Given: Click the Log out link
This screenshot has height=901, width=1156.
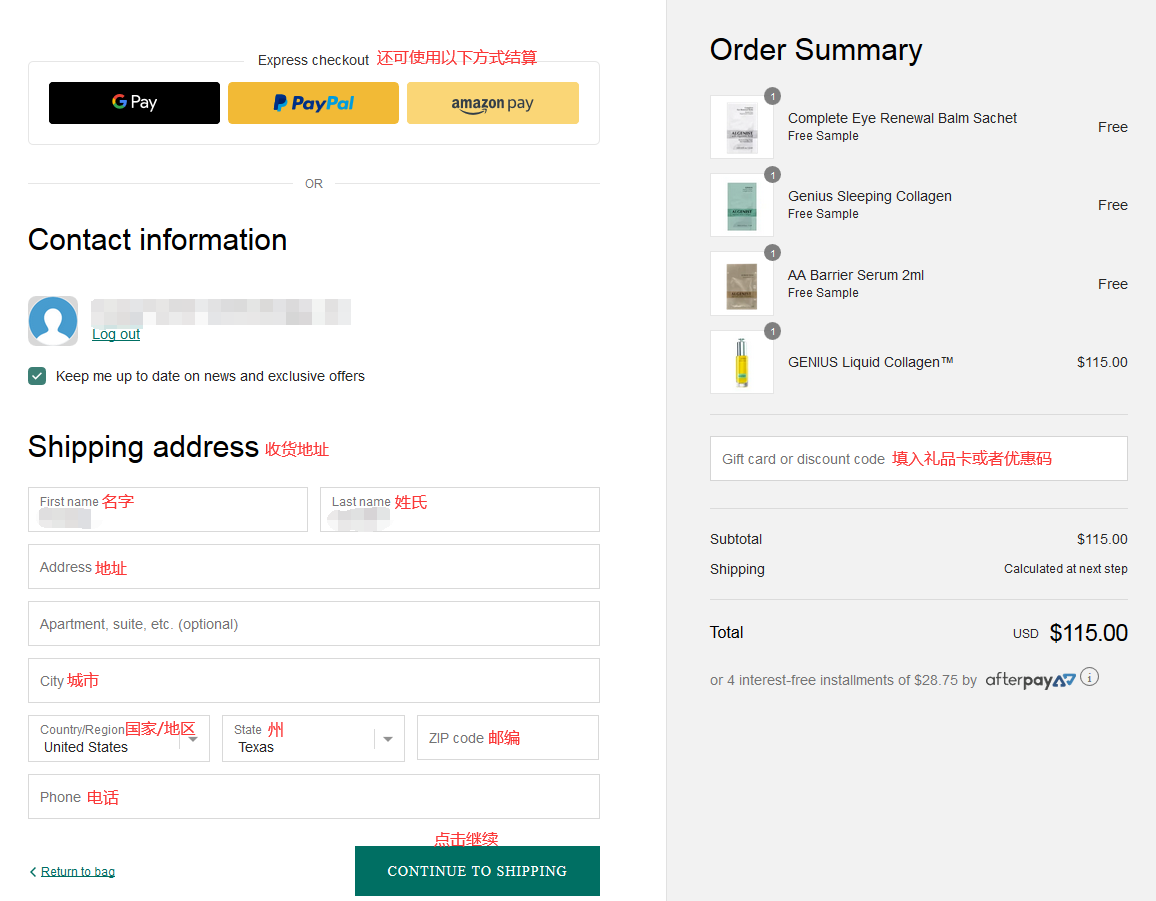Looking at the screenshot, I should tap(116, 334).
